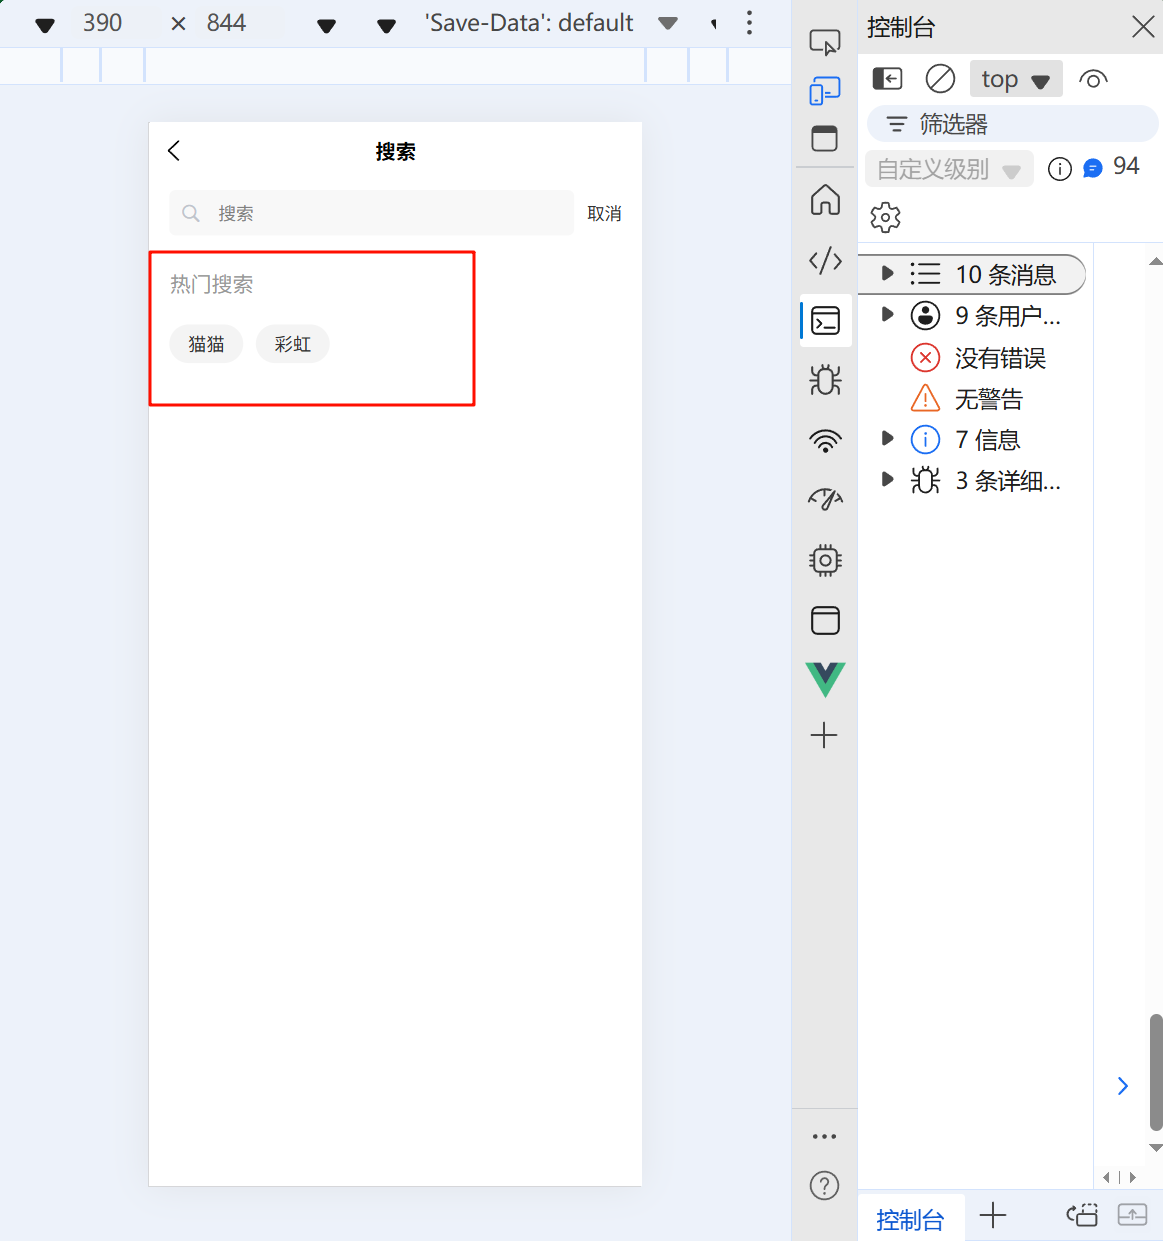Open the 94 issues message counter

pyautogui.click(x=1112, y=167)
